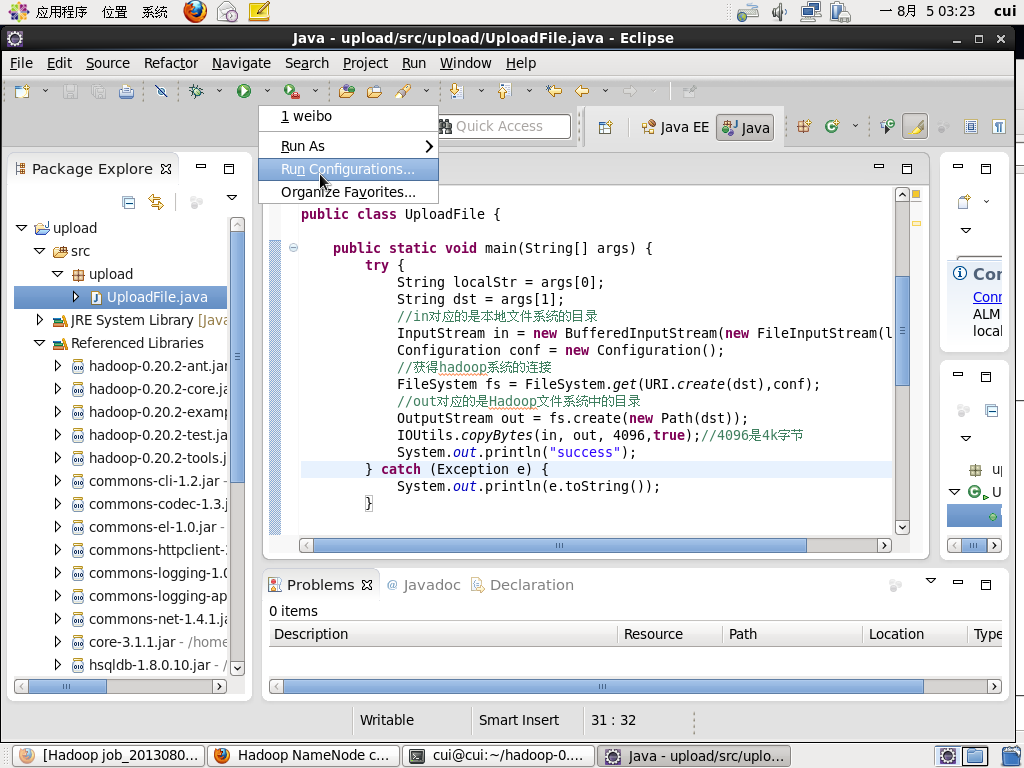The width and height of the screenshot is (1024, 768).
Task: Open Package Explorer view menu dropdown
Action: click(x=231, y=198)
